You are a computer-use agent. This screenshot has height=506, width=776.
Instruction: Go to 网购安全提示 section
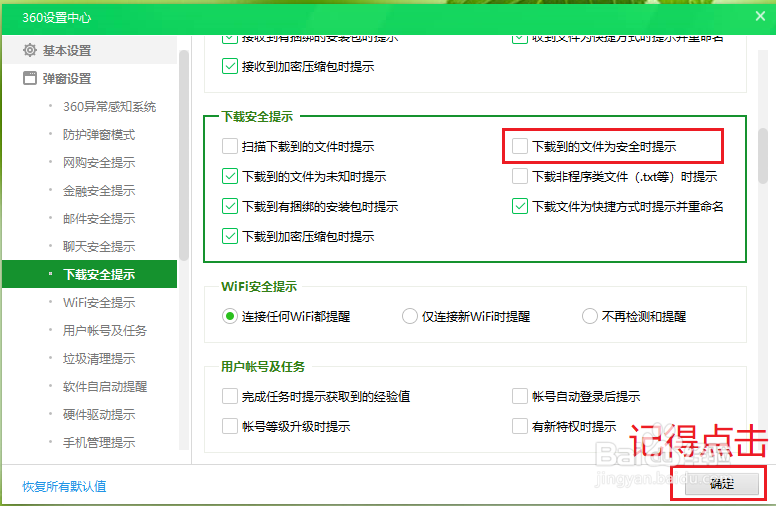pos(99,162)
